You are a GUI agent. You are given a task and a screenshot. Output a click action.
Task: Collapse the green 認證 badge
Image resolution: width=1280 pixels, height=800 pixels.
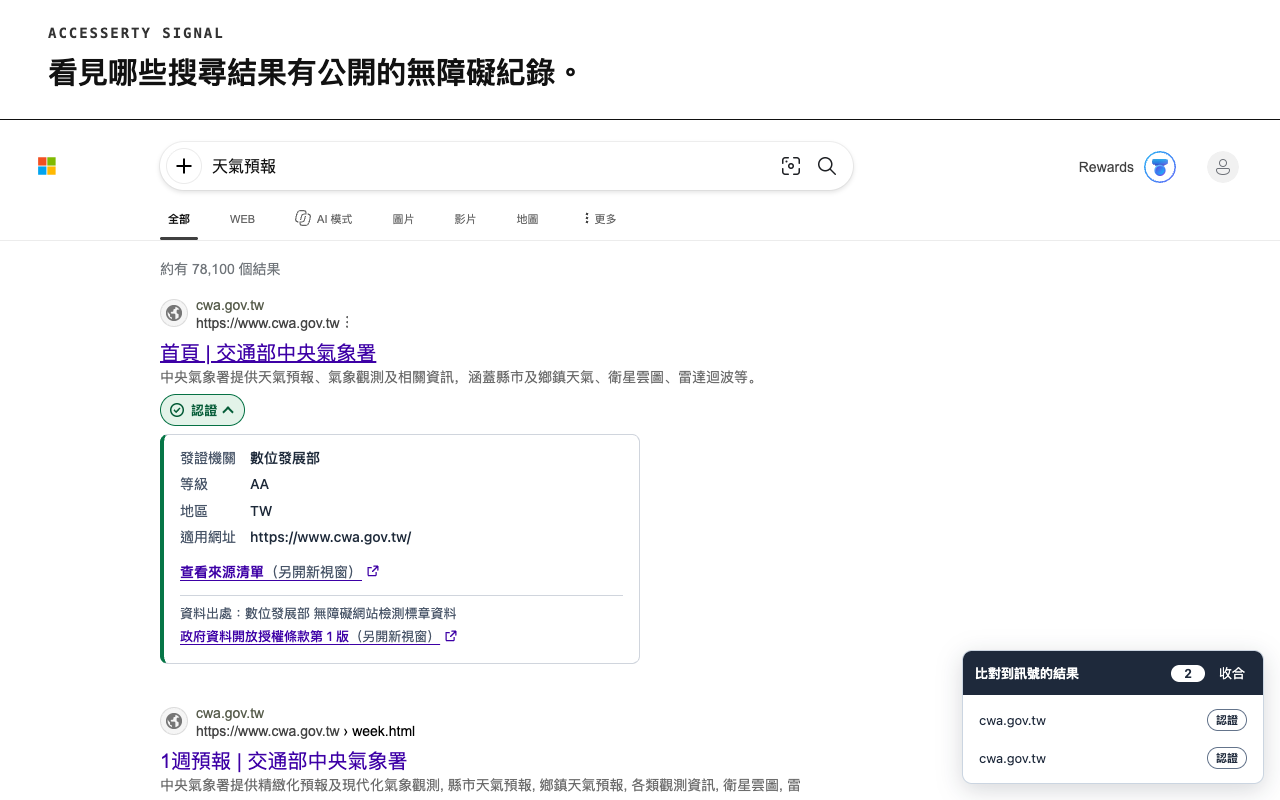coord(202,410)
